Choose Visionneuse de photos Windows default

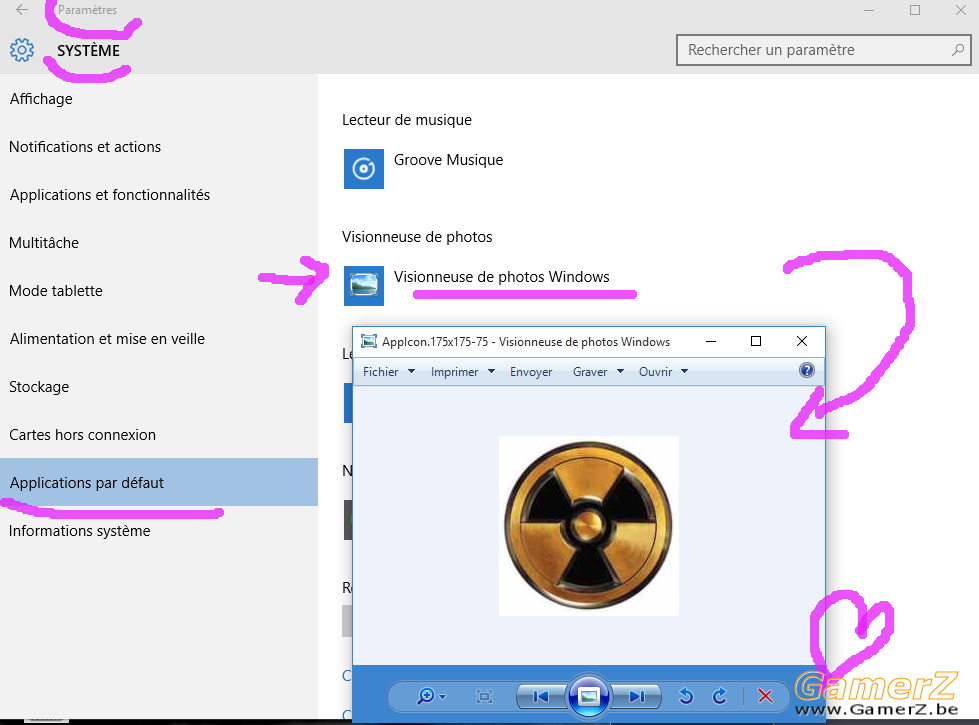pyautogui.click(x=501, y=277)
